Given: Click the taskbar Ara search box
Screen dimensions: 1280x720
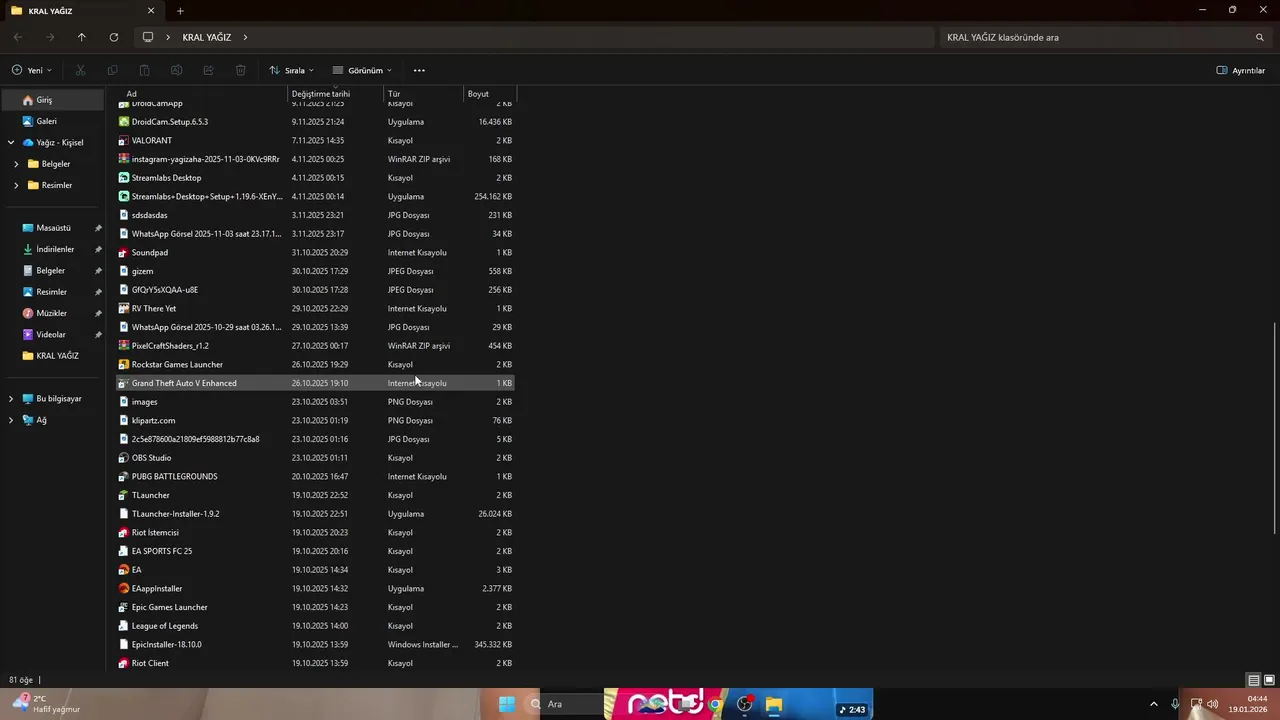Looking at the screenshot, I should [566, 704].
